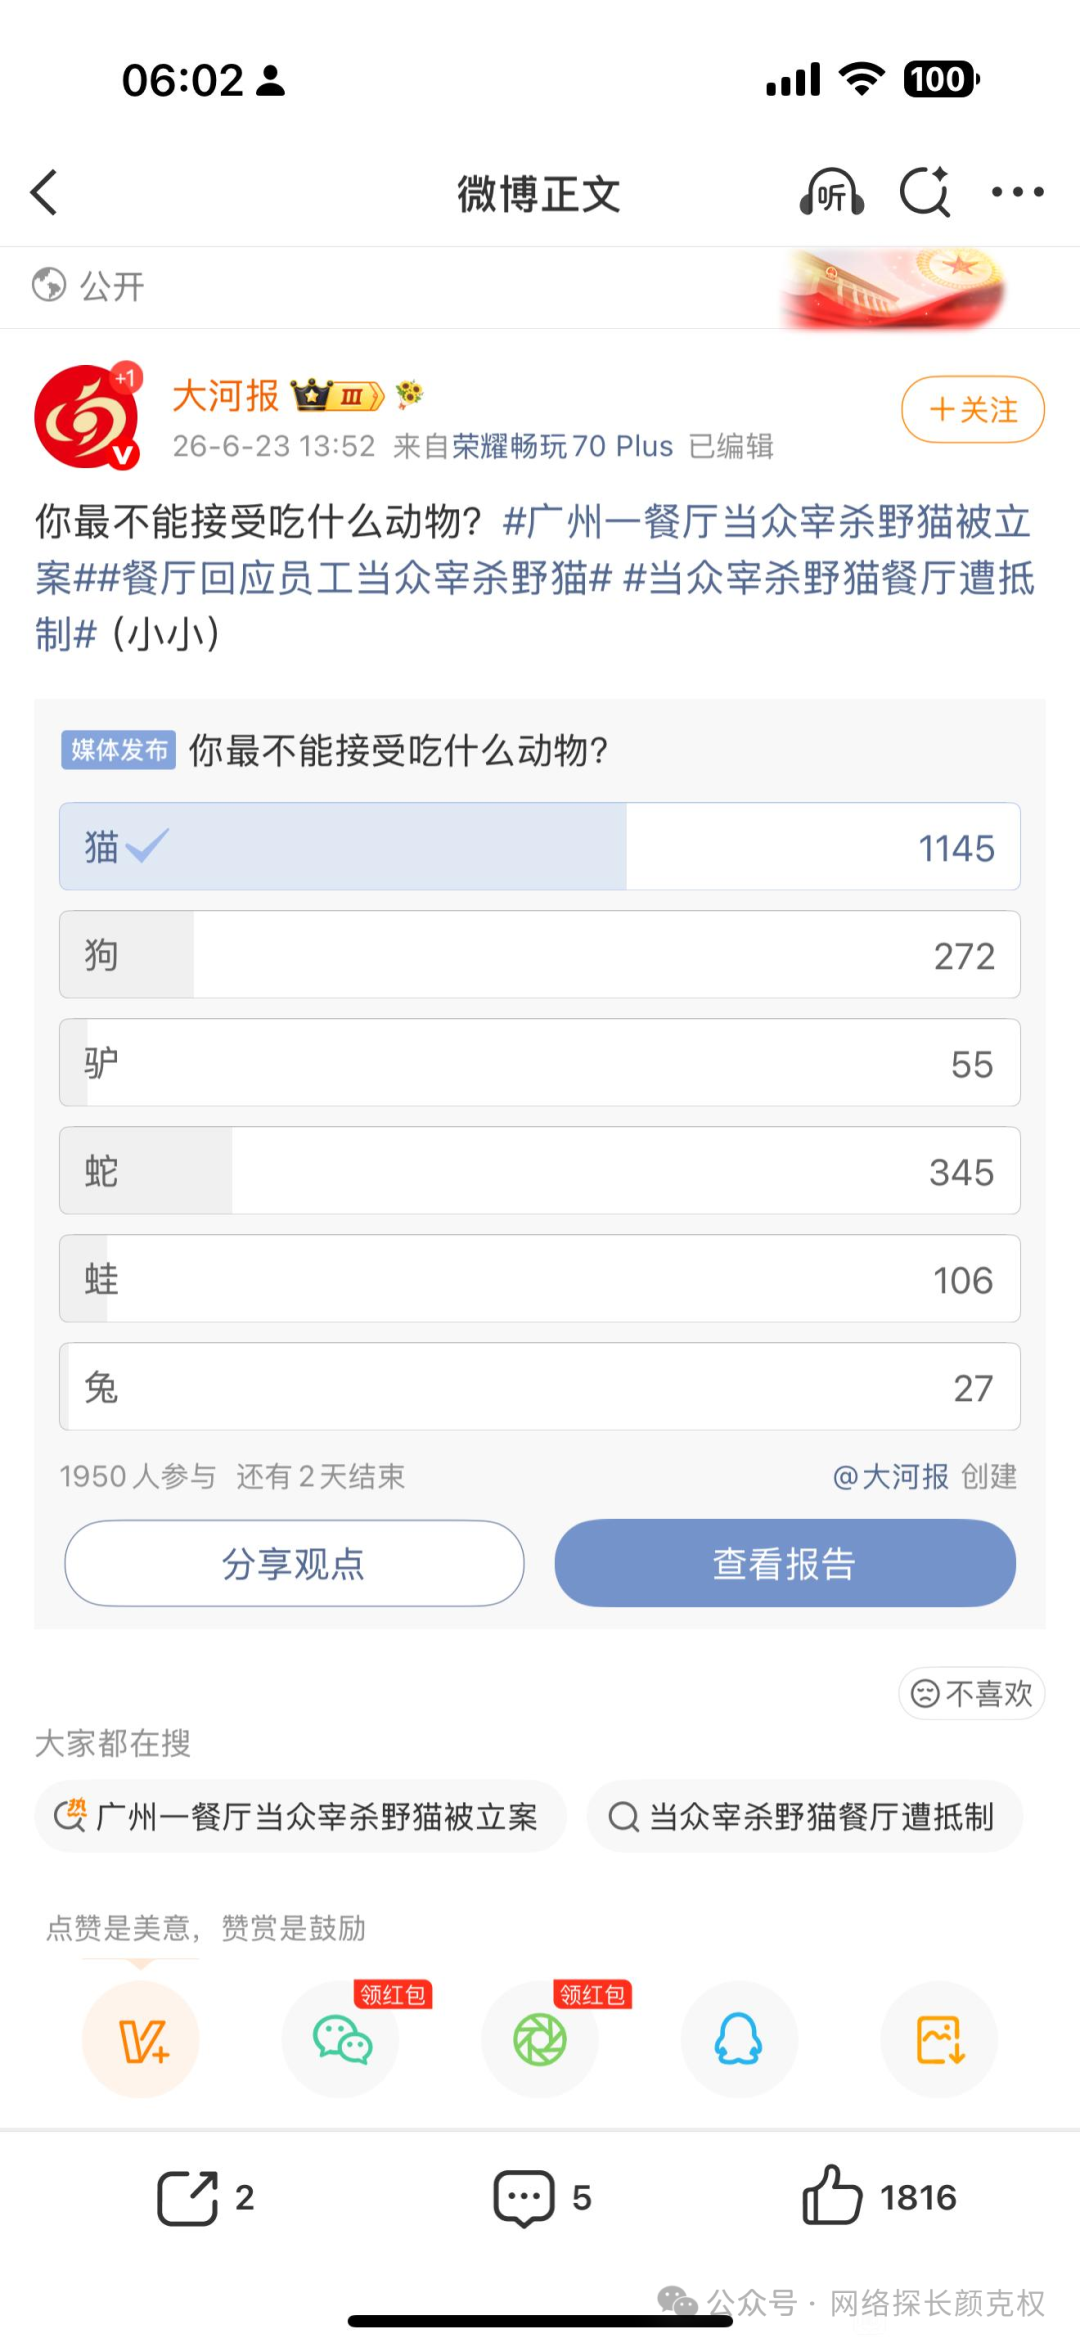Image resolution: width=1080 pixels, height=2347 pixels.
Task: Tap the V+ reward icon
Action: 141,2038
